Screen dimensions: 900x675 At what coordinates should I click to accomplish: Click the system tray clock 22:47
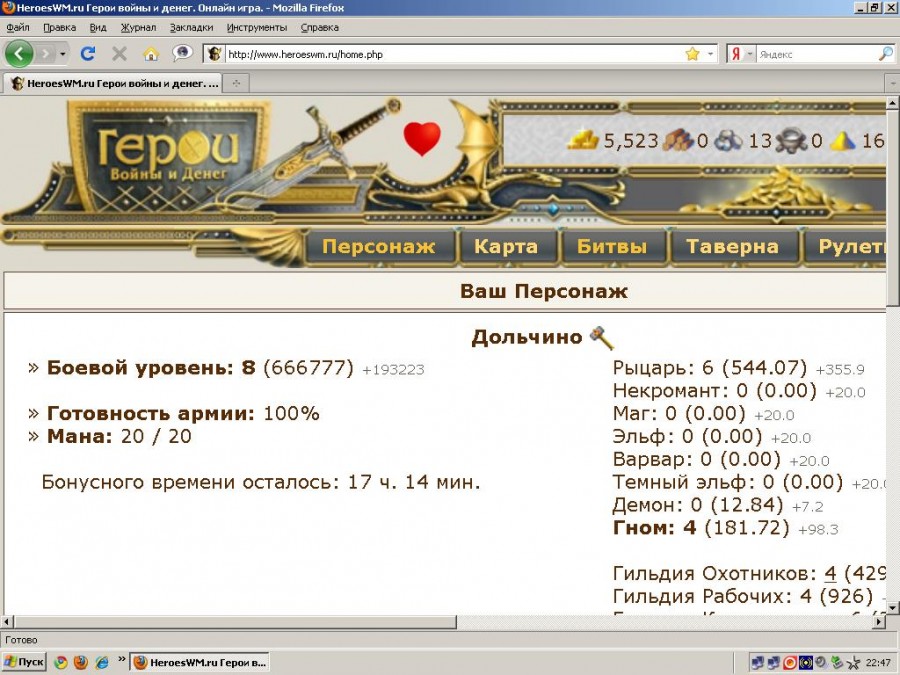point(878,662)
